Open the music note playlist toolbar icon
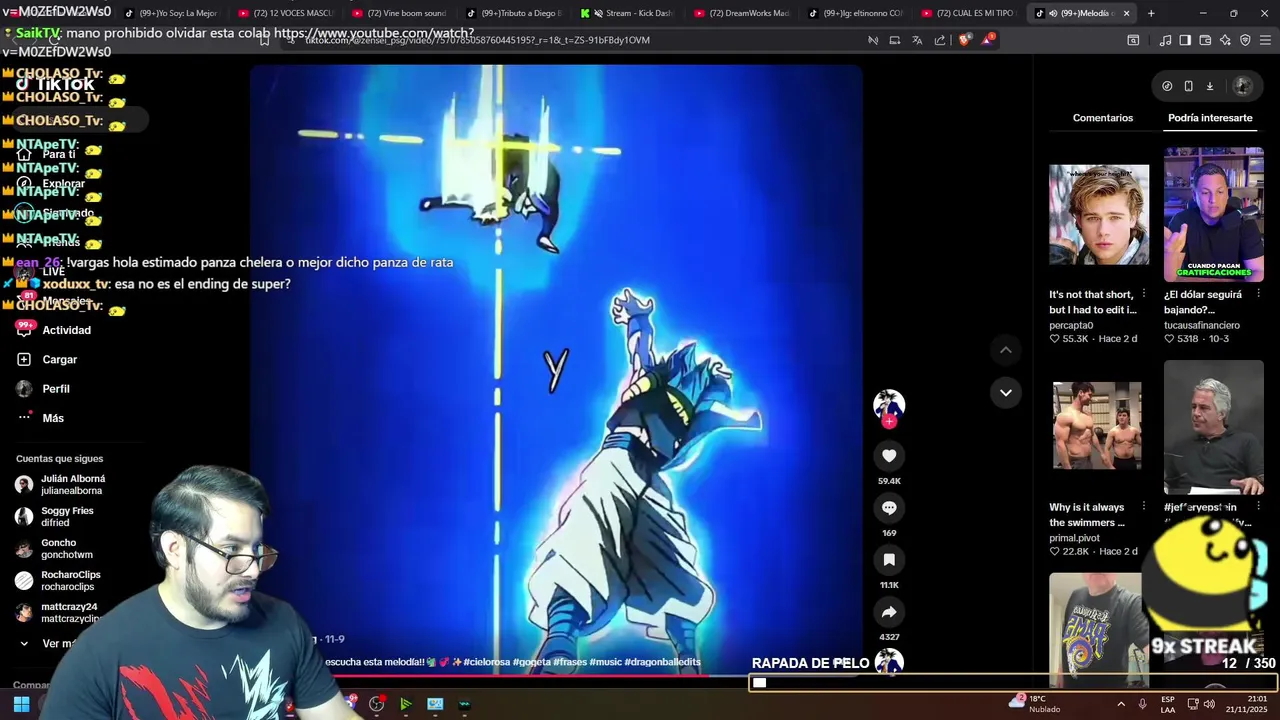 click(x=1165, y=40)
